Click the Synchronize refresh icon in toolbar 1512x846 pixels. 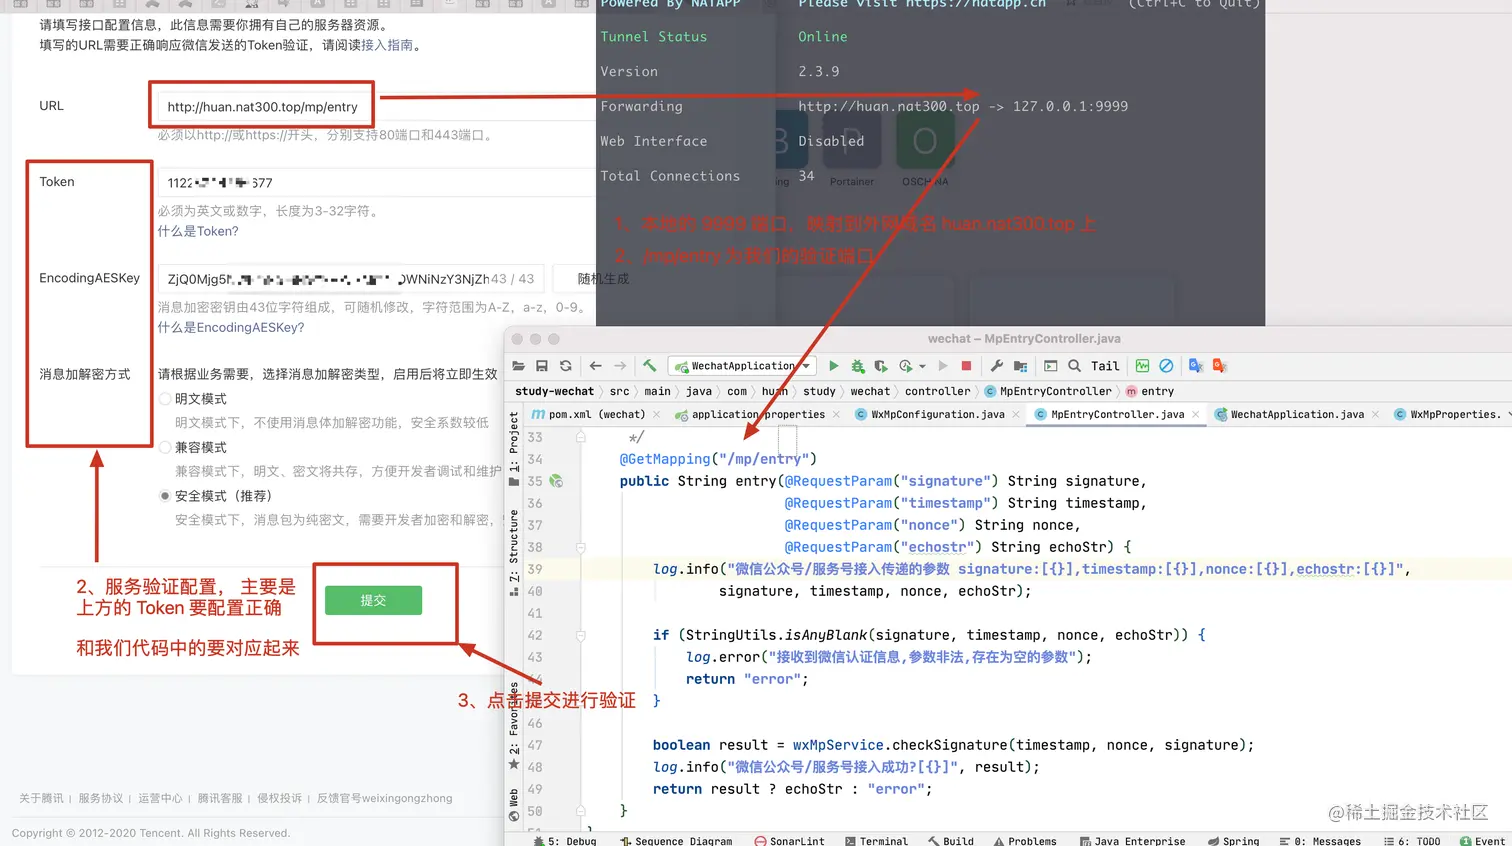566,366
